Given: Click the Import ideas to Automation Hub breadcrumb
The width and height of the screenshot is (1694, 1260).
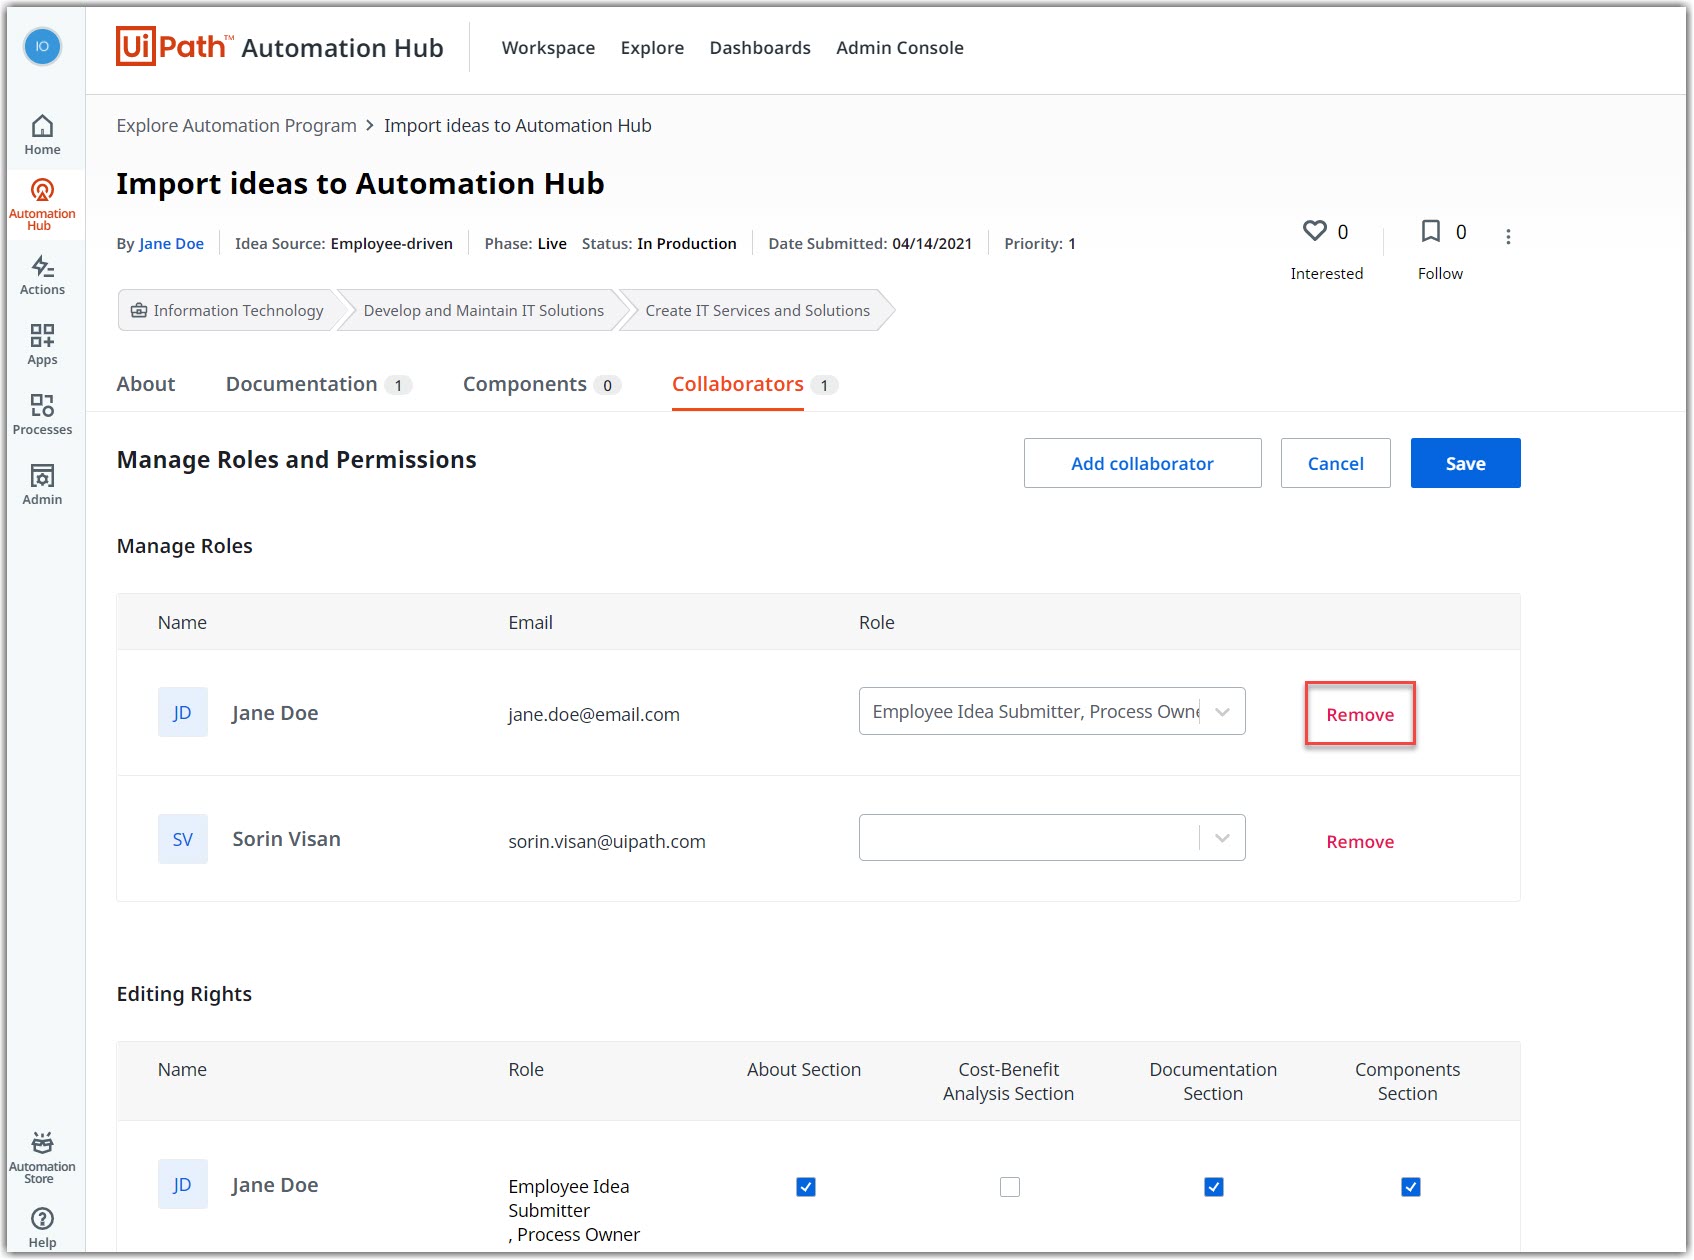Looking at the screenshot, I should 517,126.
